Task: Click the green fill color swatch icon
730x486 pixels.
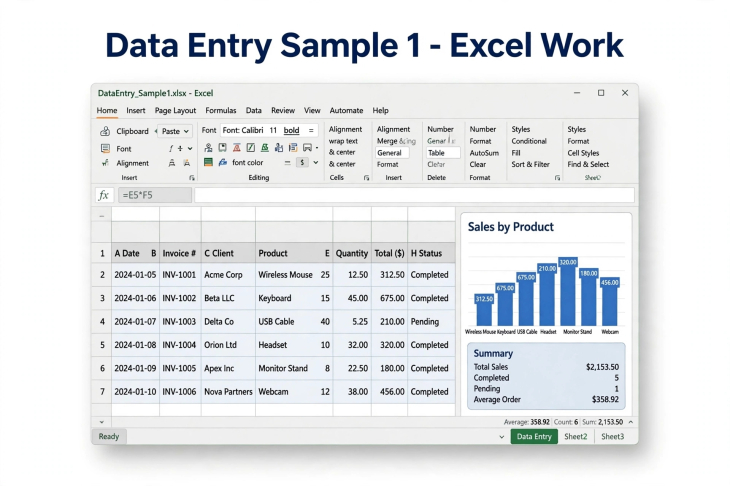Action: (208, 162)
